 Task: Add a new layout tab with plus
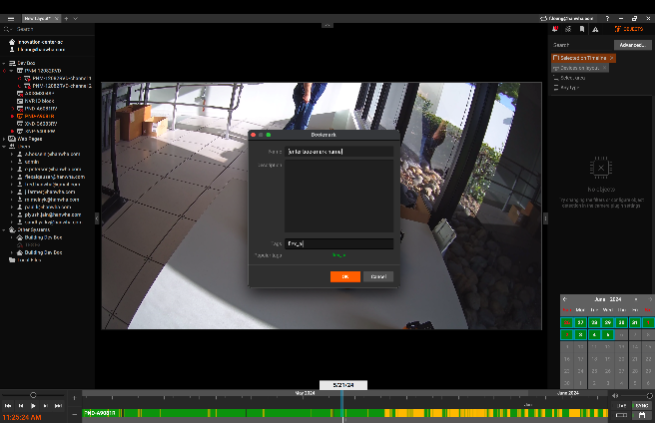(x=66, y=18)
